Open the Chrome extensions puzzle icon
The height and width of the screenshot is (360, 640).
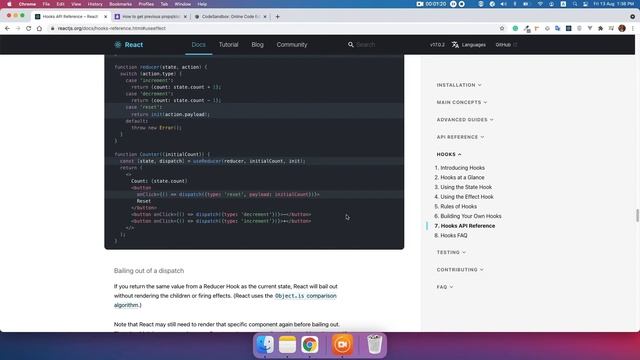(x=600, y=28)
